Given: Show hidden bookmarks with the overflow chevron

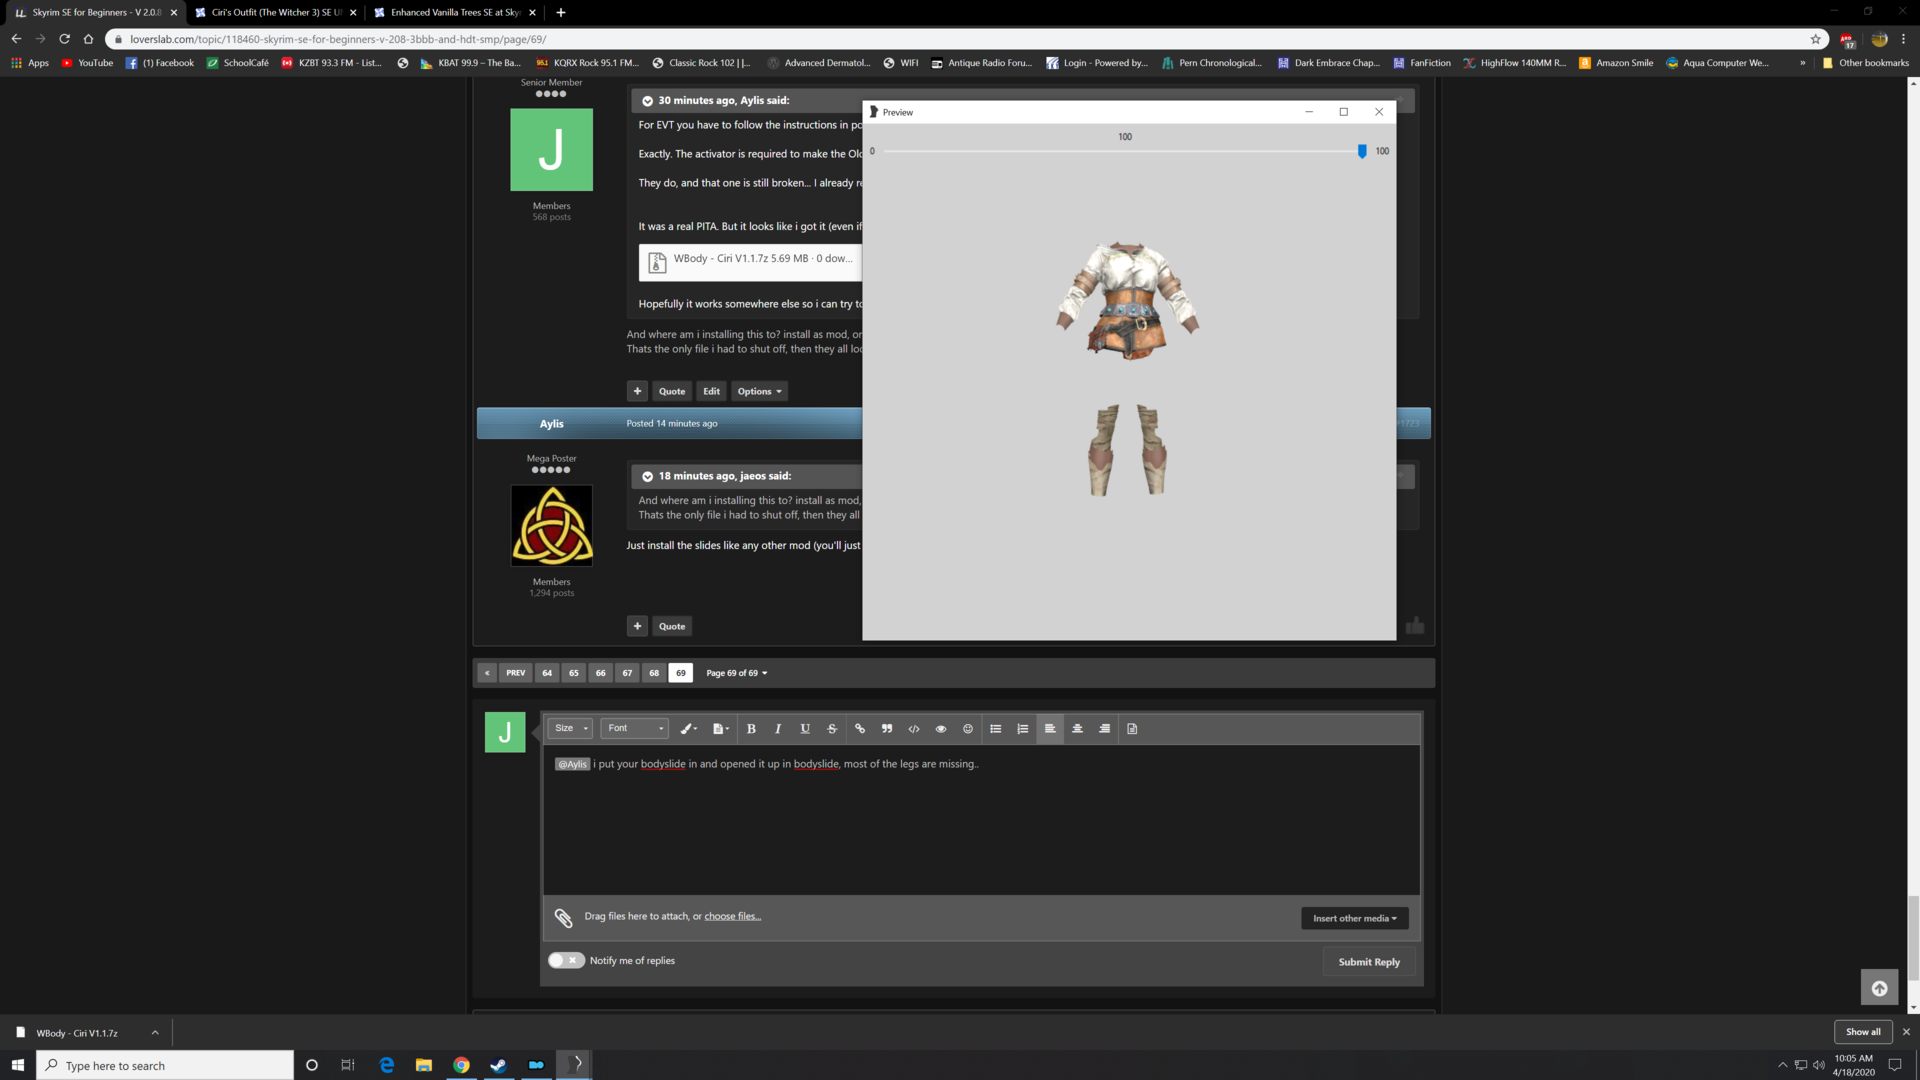Looking at the screenshot, I should coord(1803,63).
